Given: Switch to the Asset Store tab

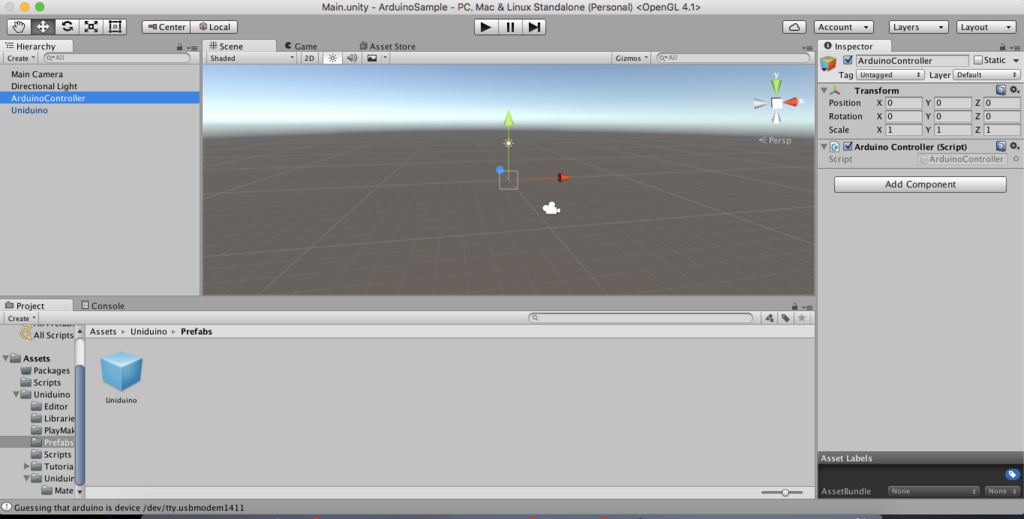Looking at the screenshot, I should click(387, 46).
